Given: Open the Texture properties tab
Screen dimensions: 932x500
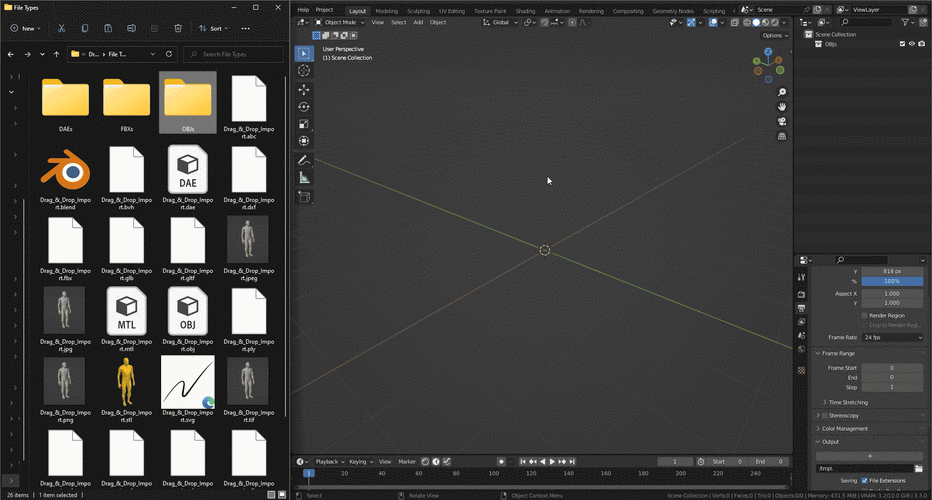Looking at the screenshot, I should click(x=801, y=370).
